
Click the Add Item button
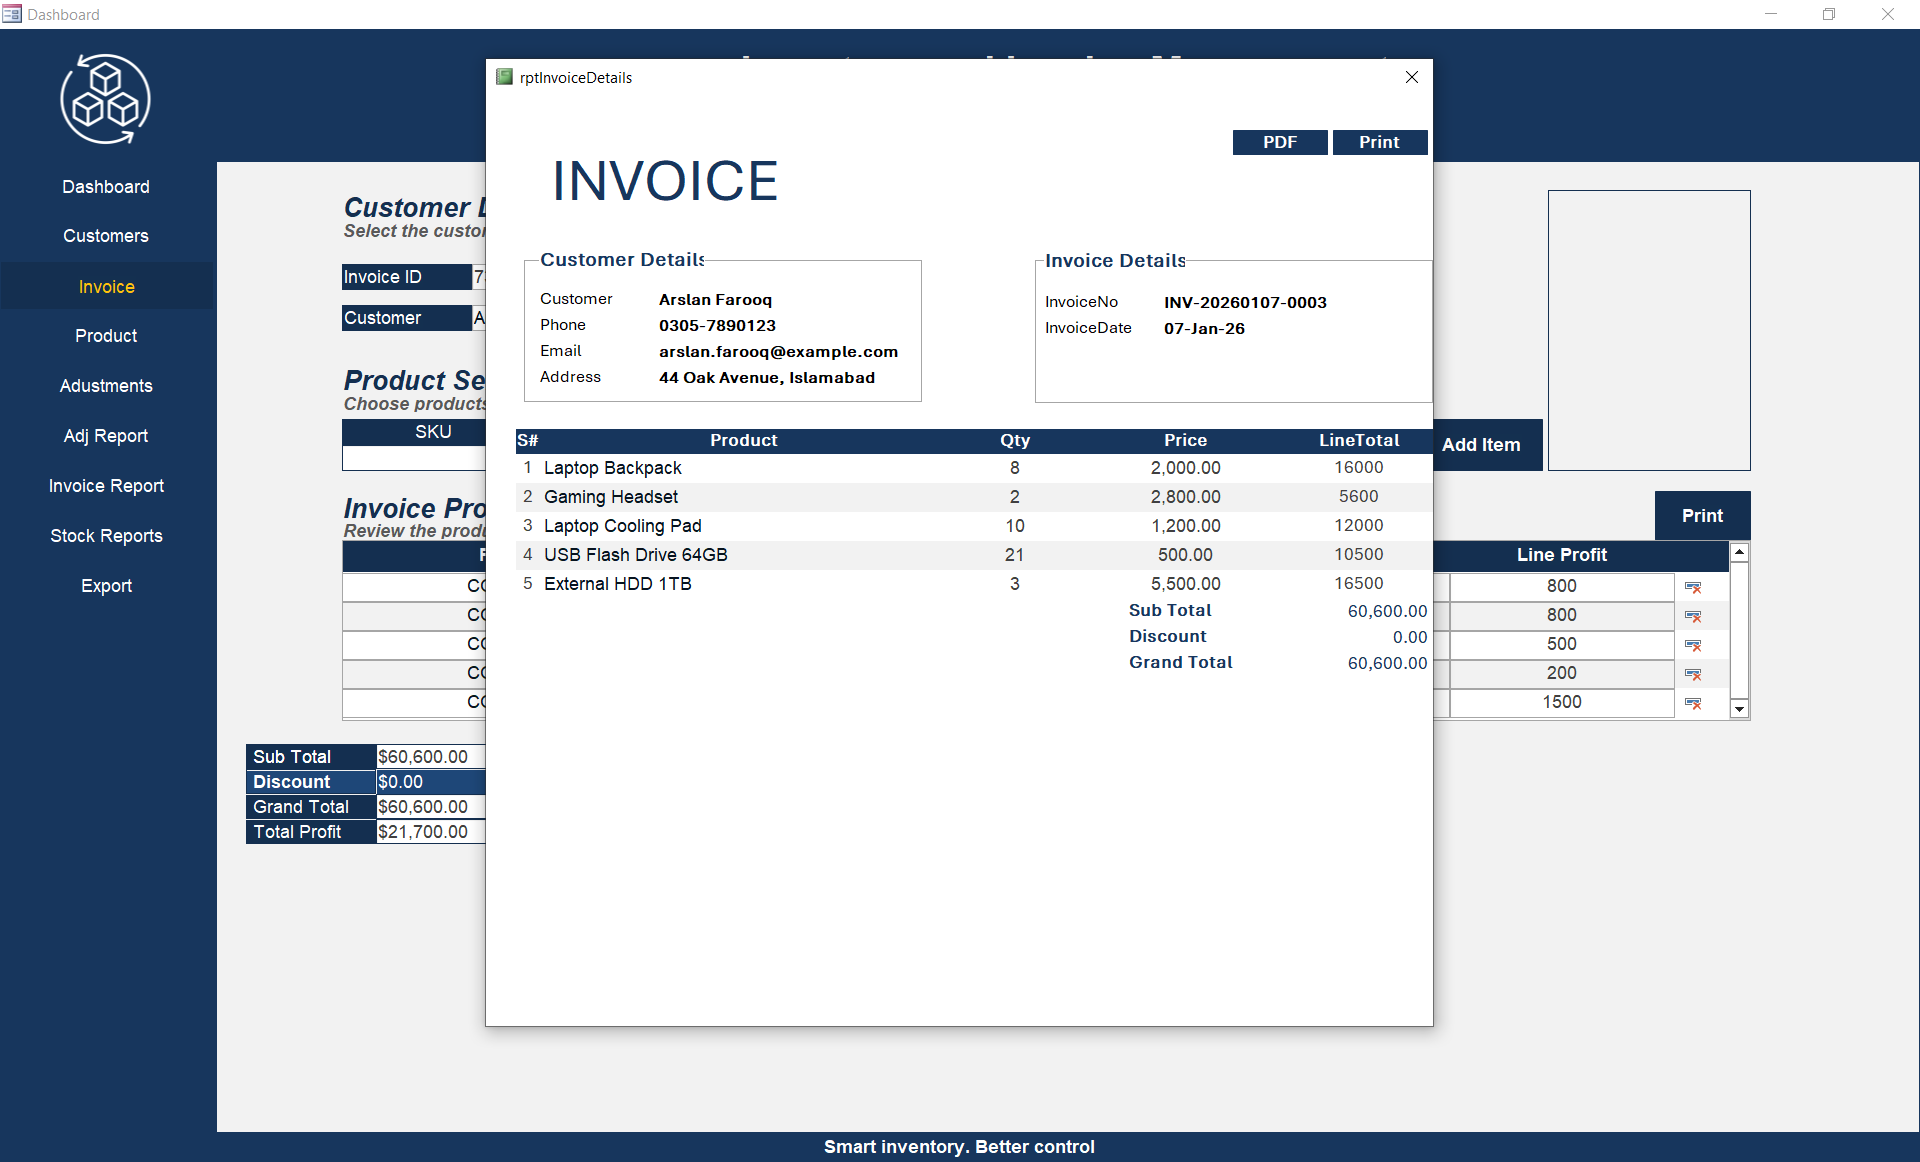click(1486, 445)
